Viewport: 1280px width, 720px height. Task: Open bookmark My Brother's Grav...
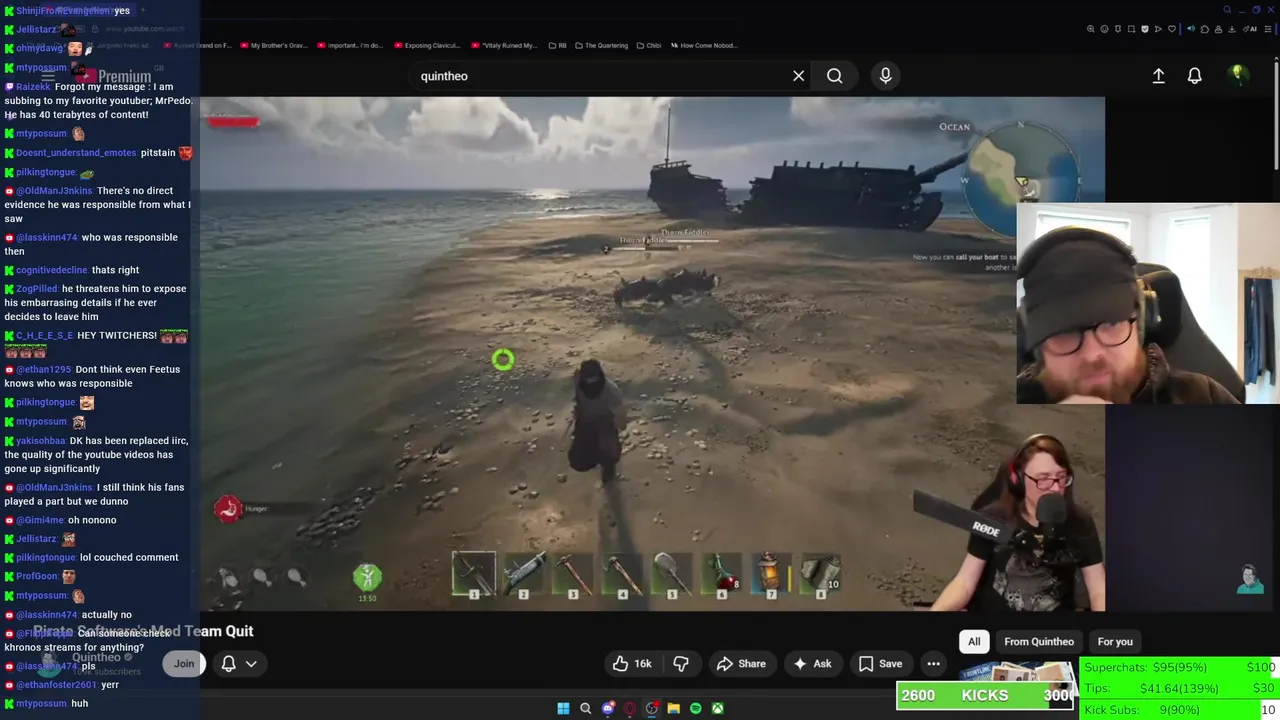274,45
